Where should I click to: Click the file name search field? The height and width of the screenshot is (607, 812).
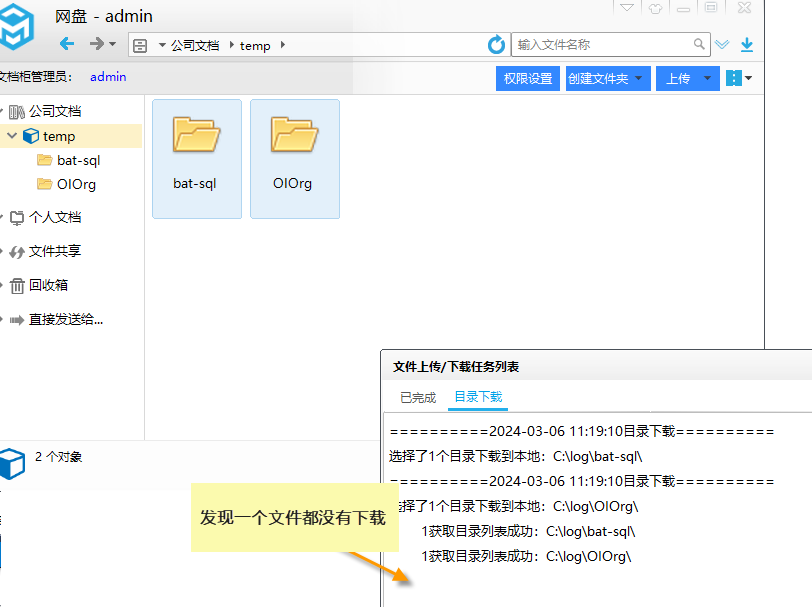pyautogui.click(x=602, y=45)
